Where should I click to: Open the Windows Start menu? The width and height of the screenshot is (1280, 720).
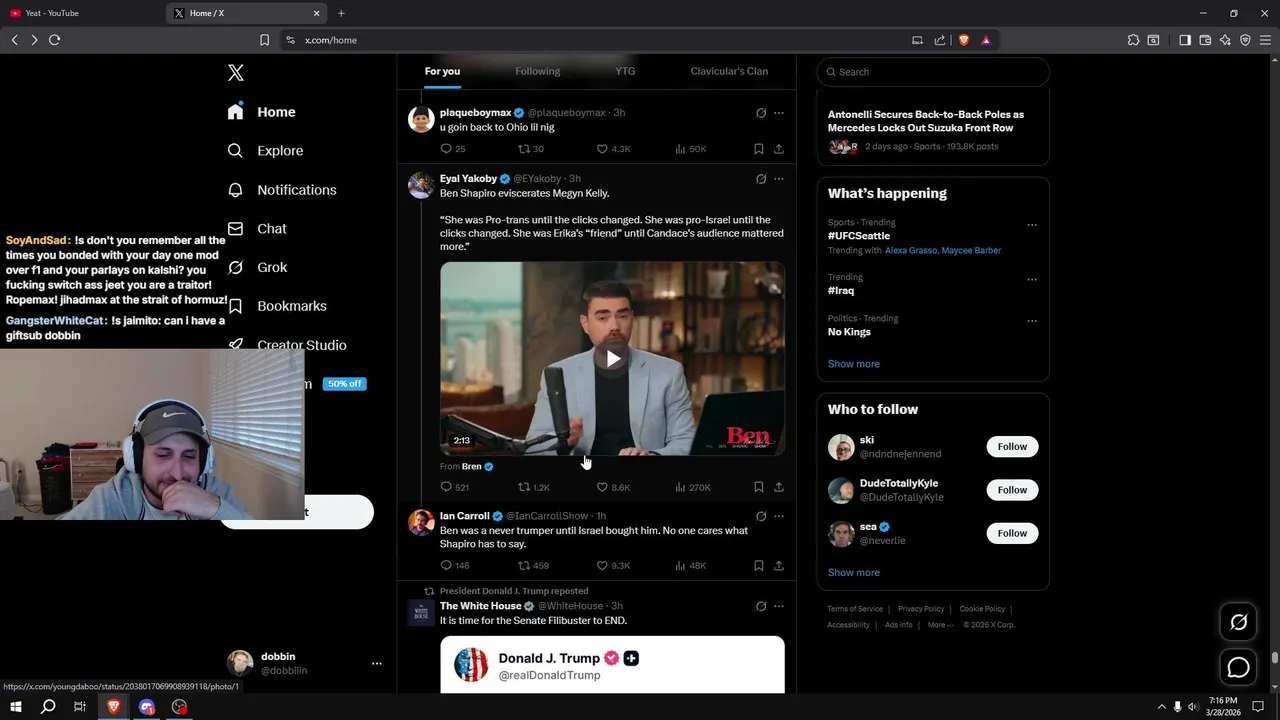(x=16, y=707)
